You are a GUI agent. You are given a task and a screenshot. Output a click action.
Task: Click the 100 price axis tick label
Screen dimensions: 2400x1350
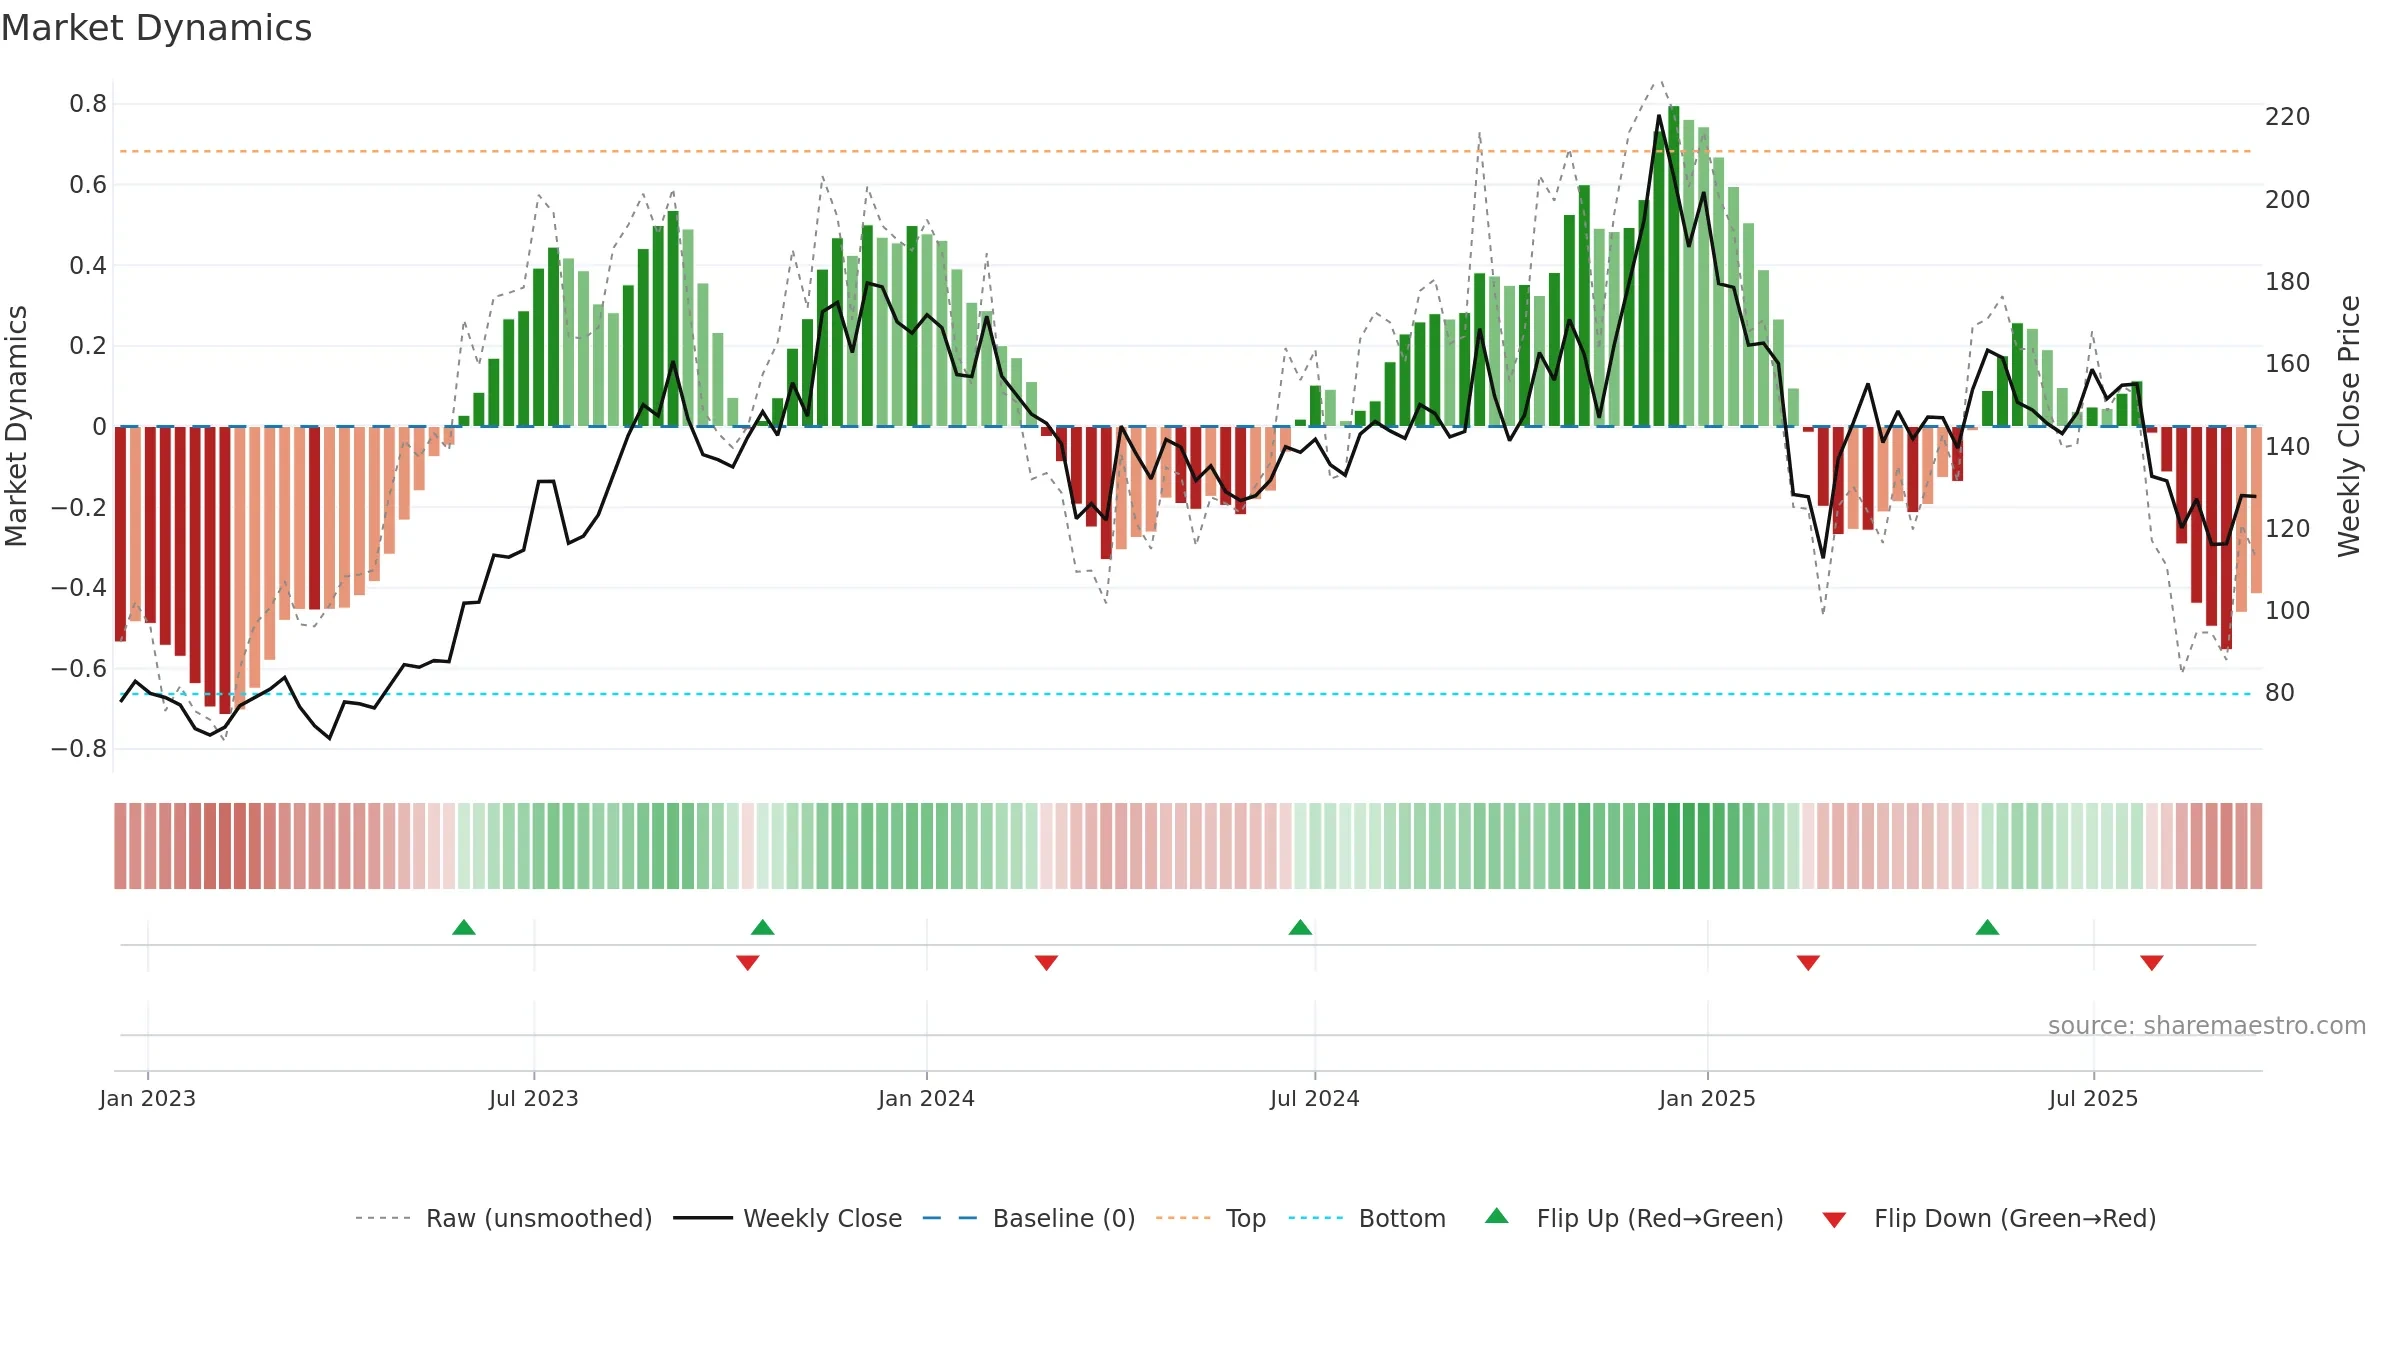click(x=2288, y=610)
